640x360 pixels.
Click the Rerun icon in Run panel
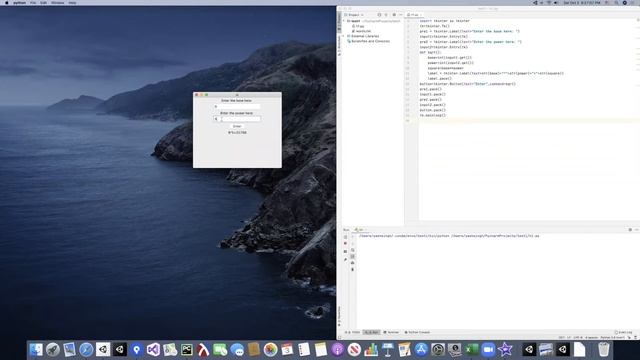(345, 237)
